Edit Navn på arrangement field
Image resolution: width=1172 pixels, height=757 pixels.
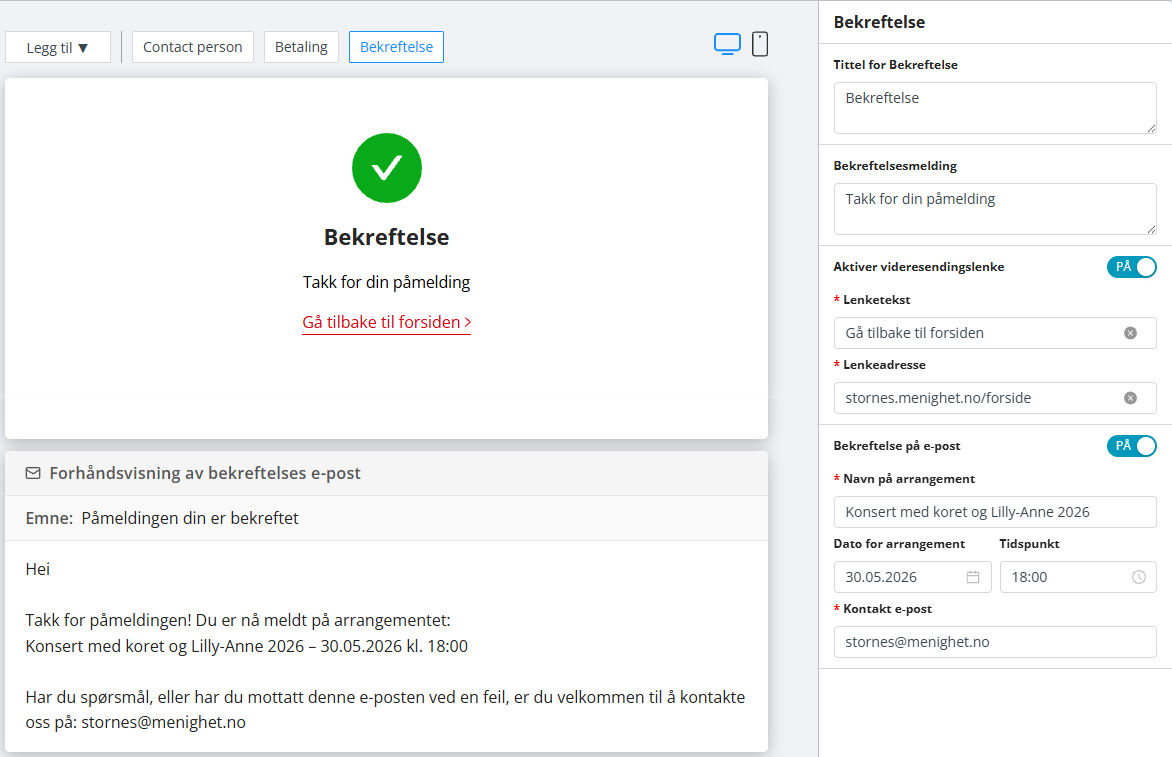pos(995,512)
